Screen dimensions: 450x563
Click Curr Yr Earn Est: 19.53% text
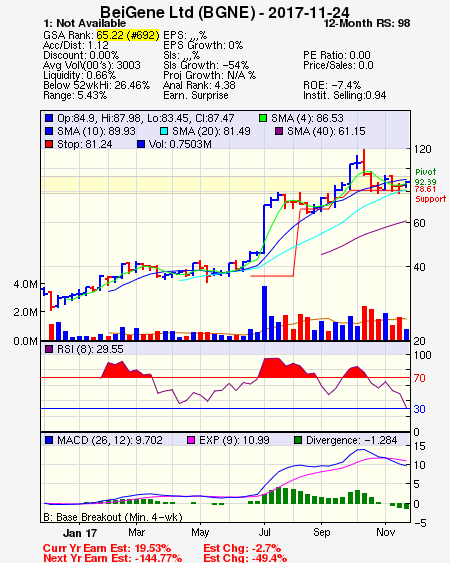(x=107, y=548)
